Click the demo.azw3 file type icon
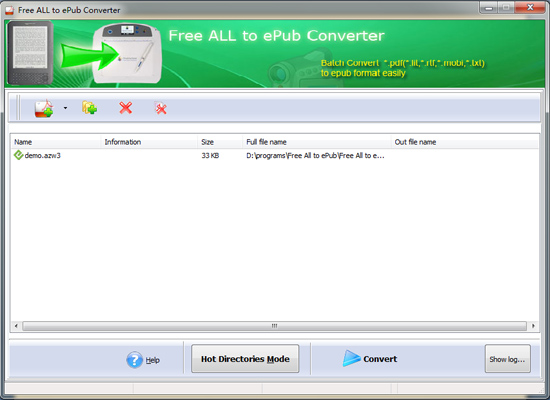 pyautogui.click(x=18, y=155)
